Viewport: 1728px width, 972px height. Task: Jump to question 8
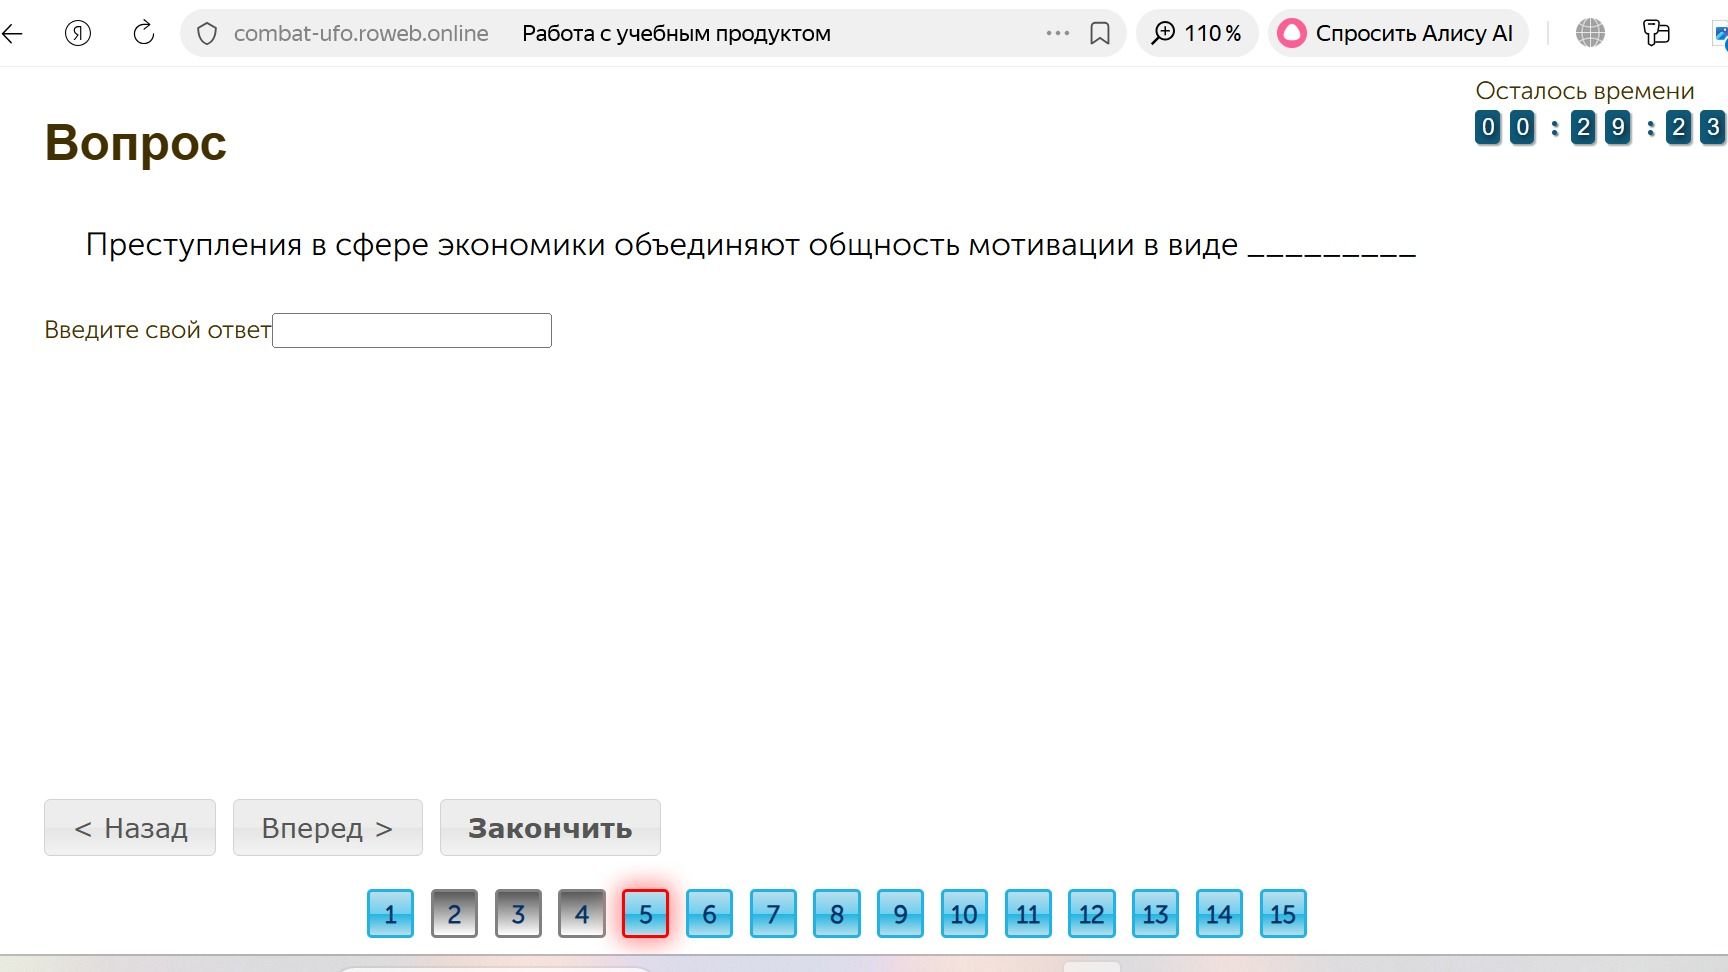[837, 914]
